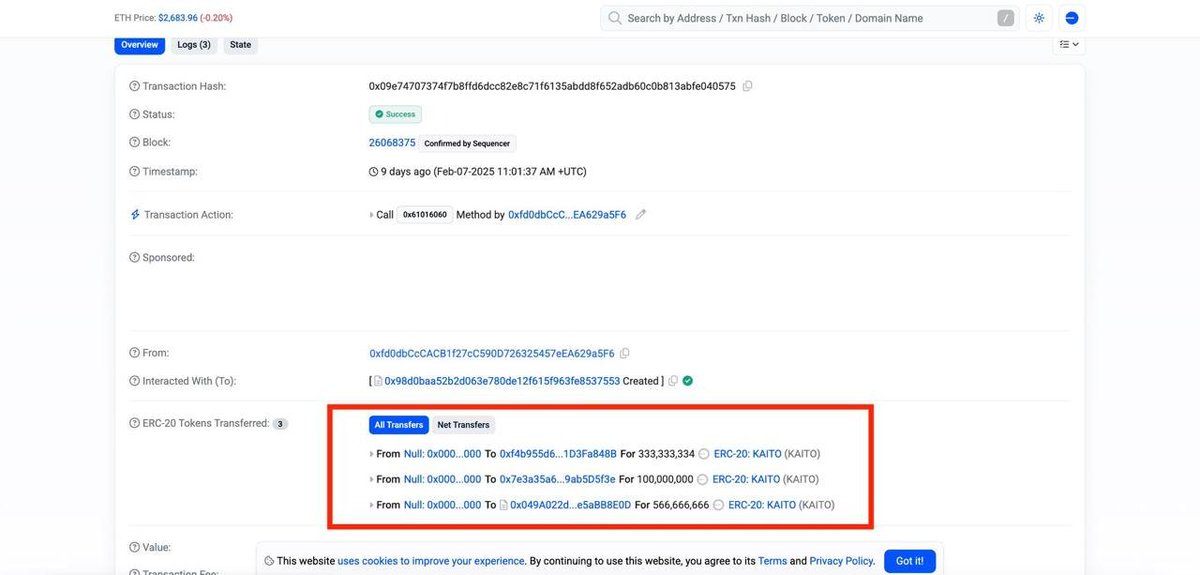
Task: Focus the address/txn hash search field
Action: [808, 18]
